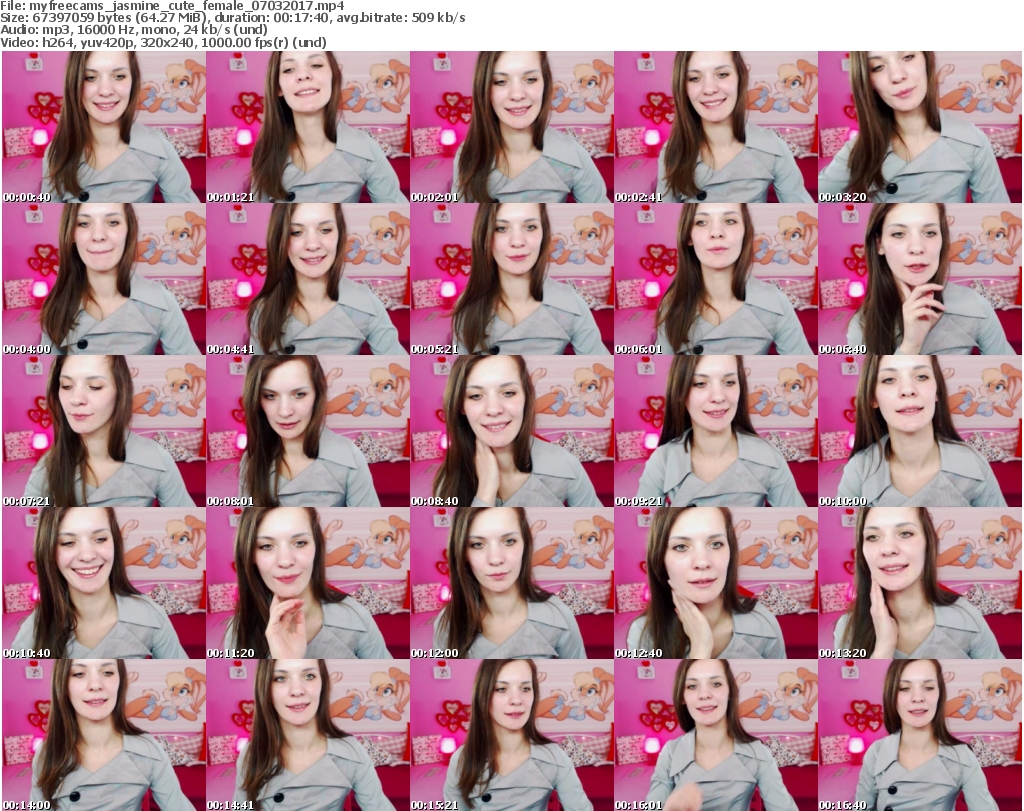Click the thumbnail at timestamp 00:14:41
This screenshot has width=1024, height=811.
pos(308,735)
